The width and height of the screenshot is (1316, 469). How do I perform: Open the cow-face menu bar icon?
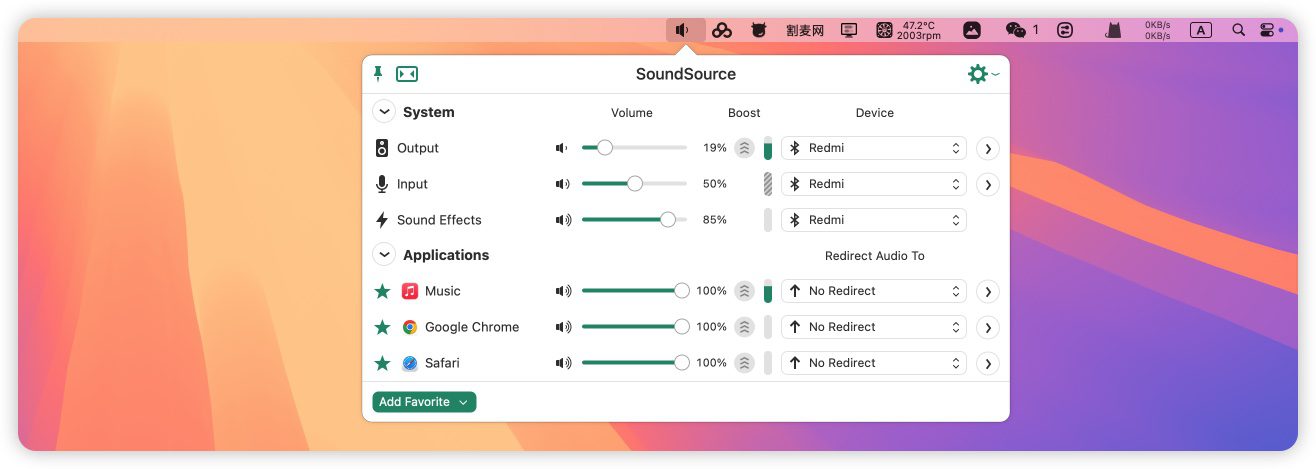click(759, 31)
